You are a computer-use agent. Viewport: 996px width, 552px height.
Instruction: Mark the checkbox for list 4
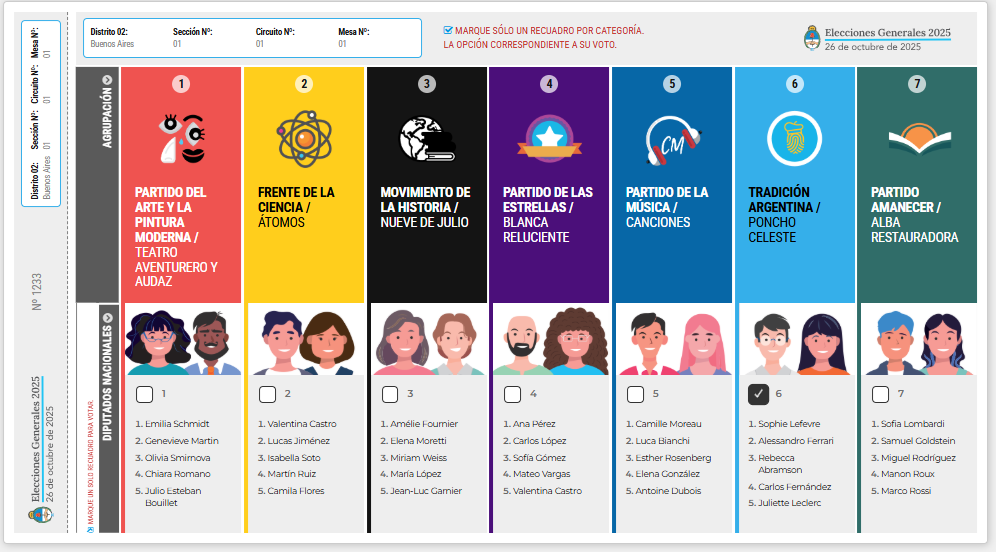[x=512, y=394]
